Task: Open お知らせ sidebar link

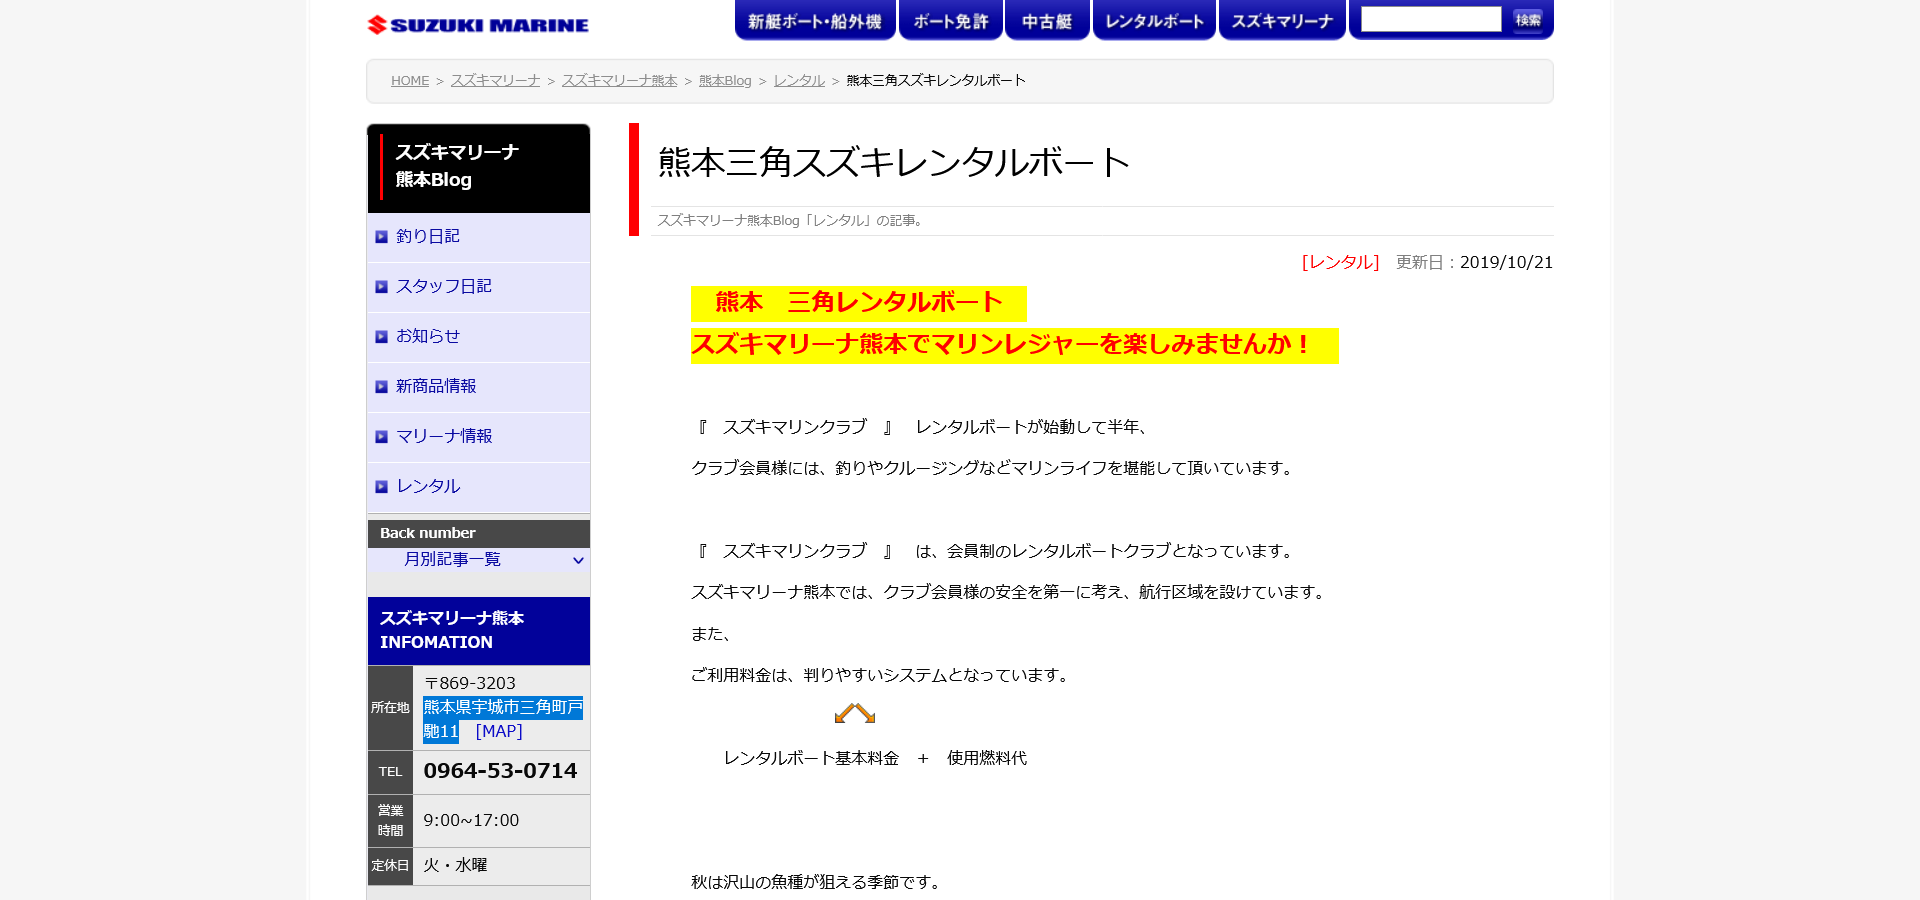Action: pos(428,337)
